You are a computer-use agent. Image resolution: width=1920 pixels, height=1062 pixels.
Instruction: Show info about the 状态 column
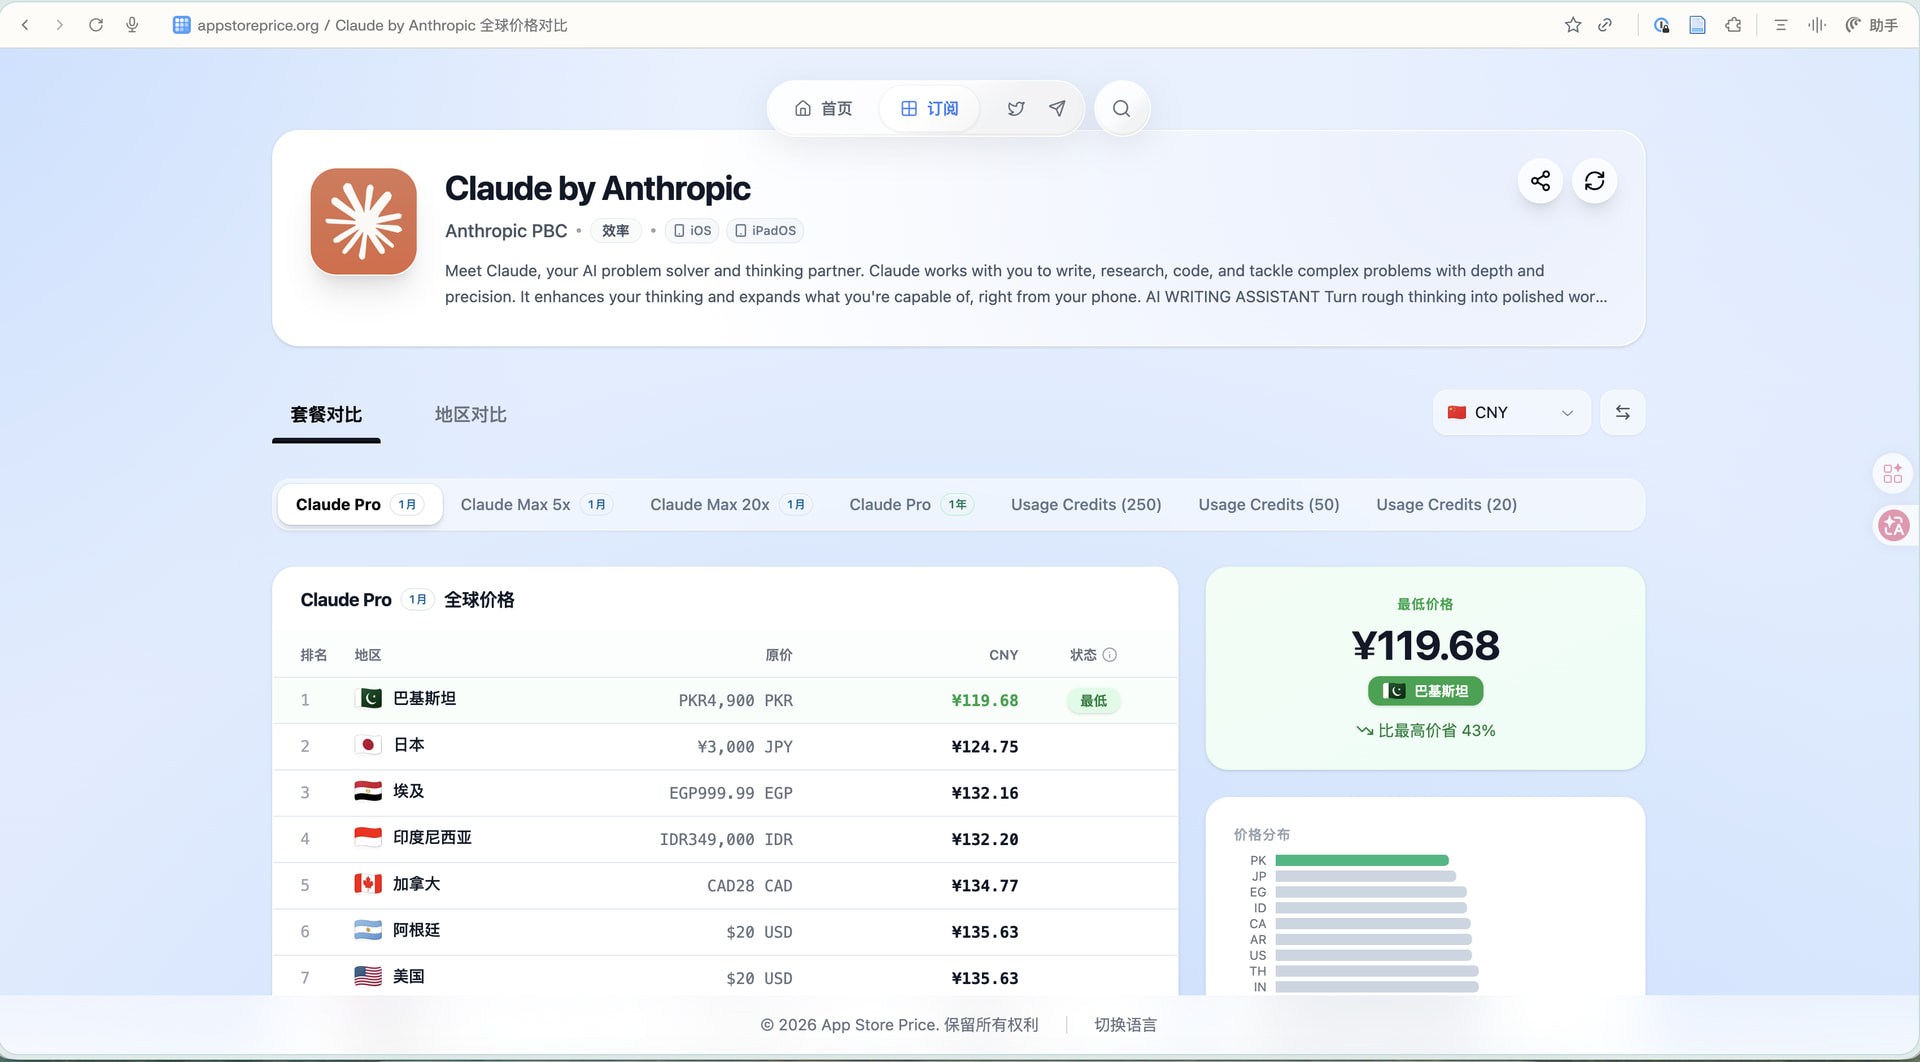coord(1109,655)
